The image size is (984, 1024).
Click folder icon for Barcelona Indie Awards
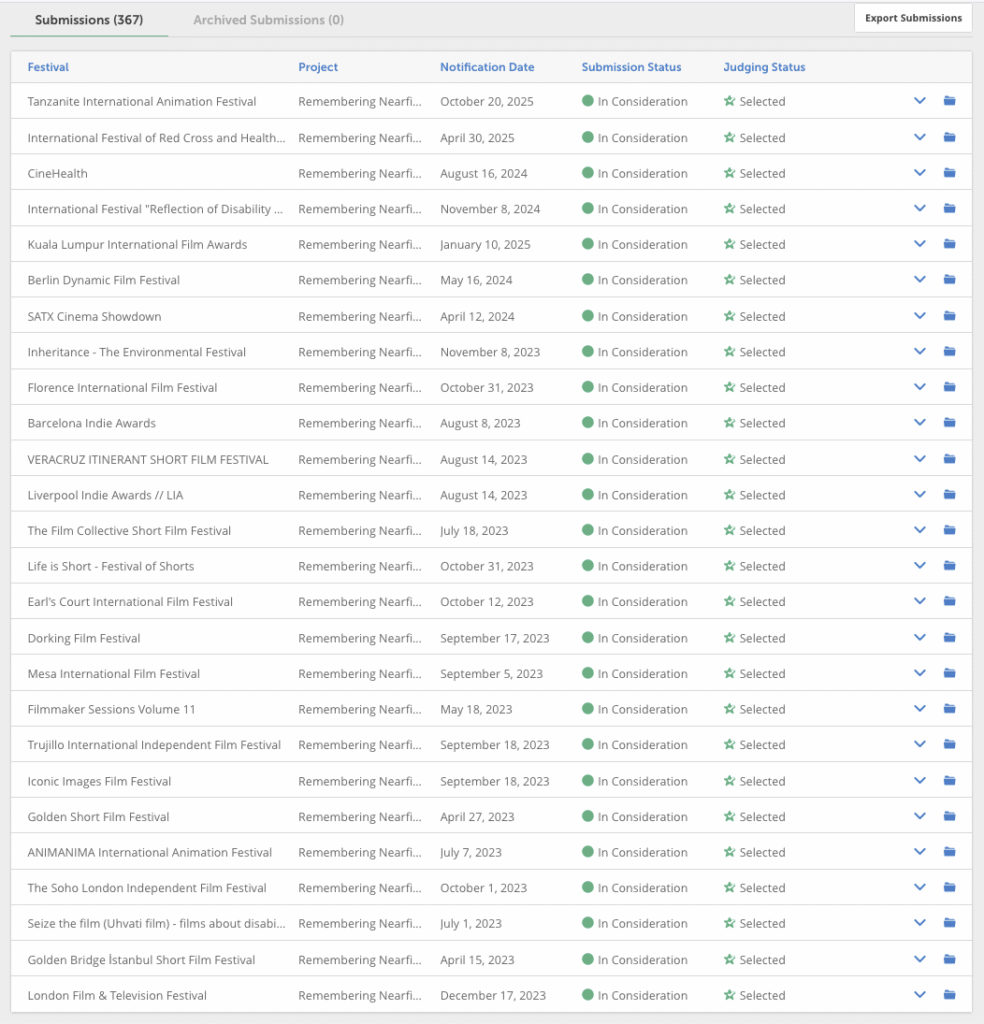pyautogui.click(x=949, y=423)
